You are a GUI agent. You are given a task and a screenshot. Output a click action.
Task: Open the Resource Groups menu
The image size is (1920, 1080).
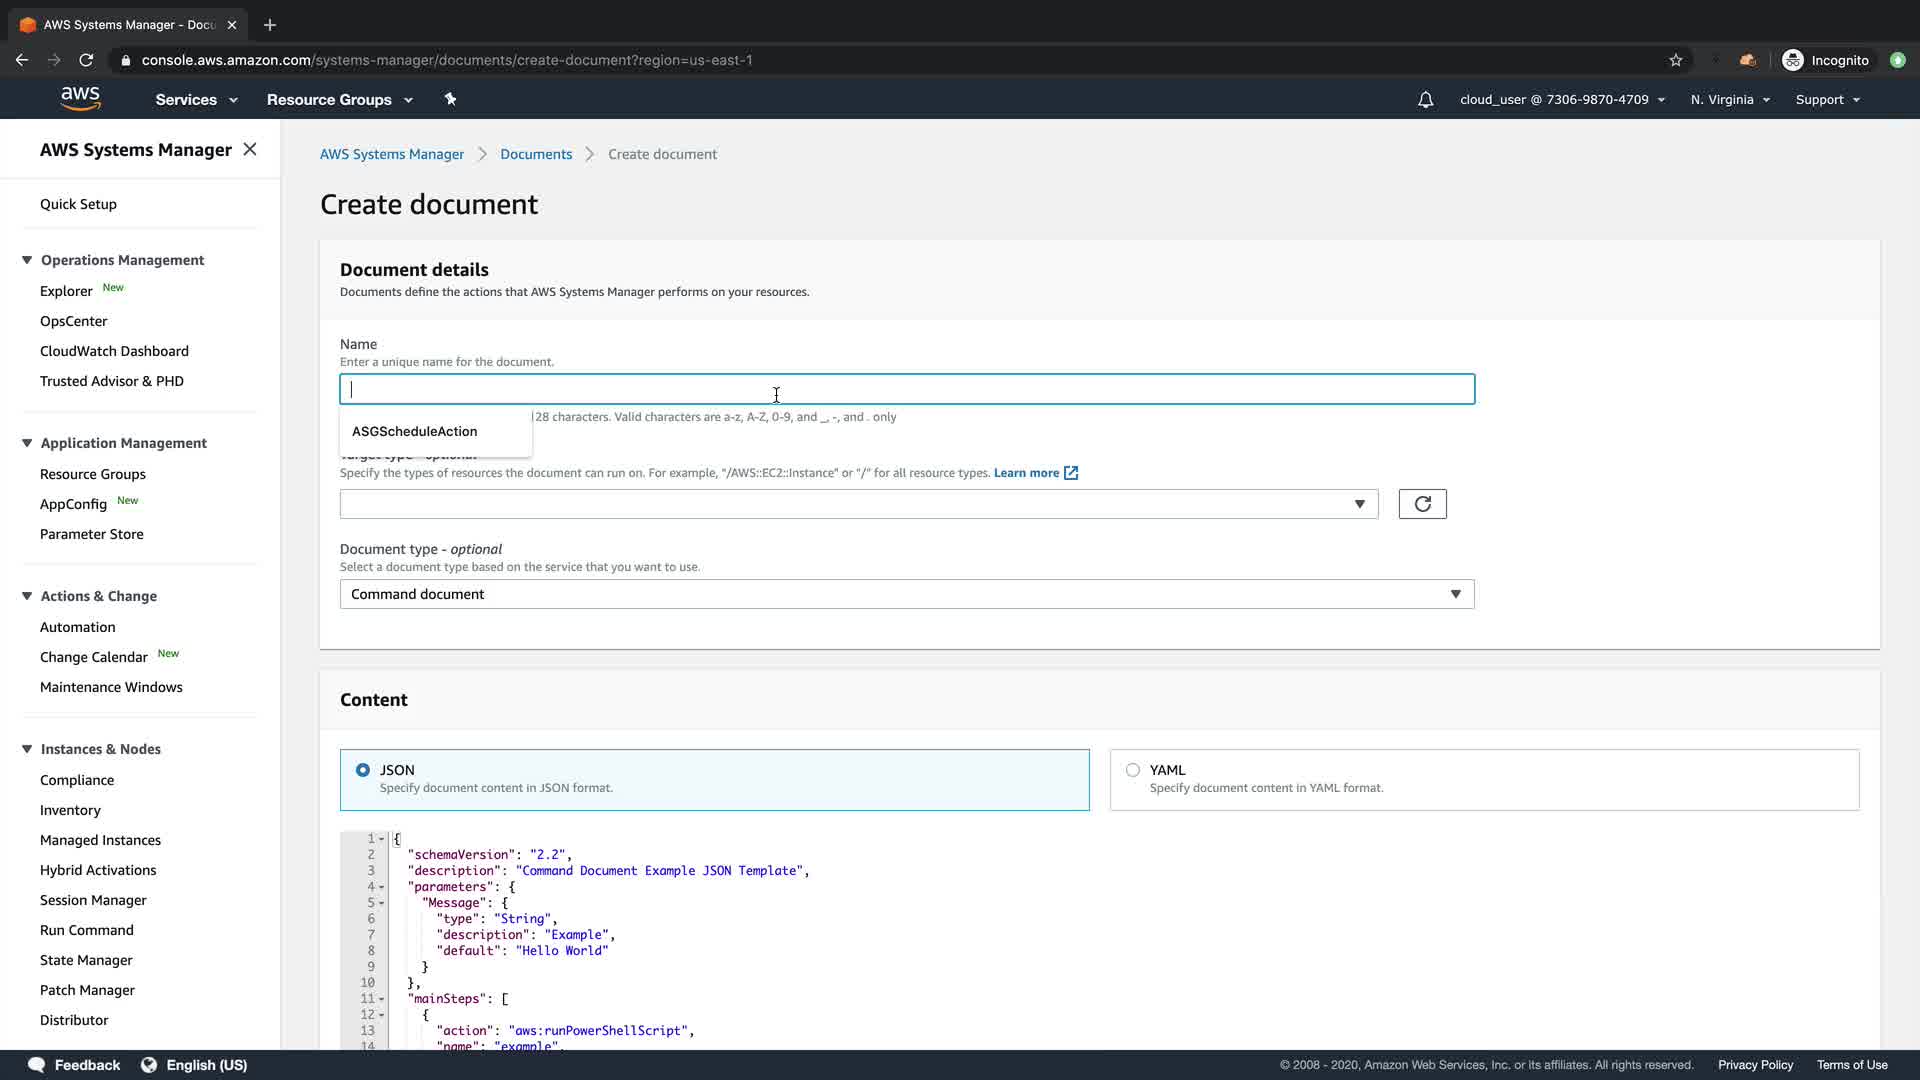point(339,100)
